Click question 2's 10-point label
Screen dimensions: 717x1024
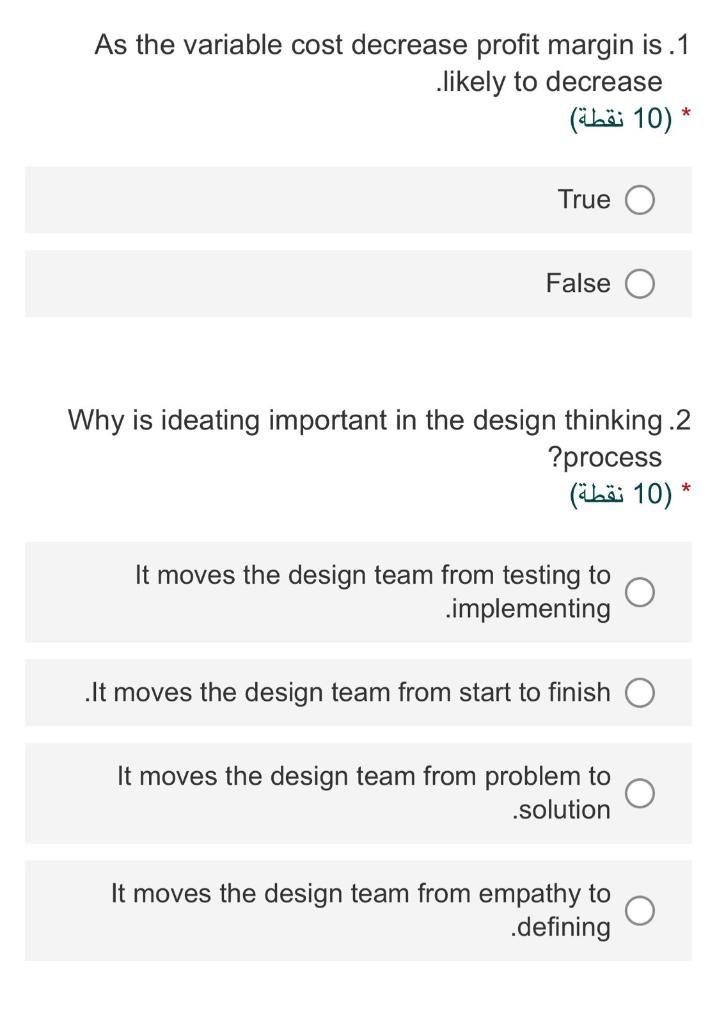click(619, 494)
